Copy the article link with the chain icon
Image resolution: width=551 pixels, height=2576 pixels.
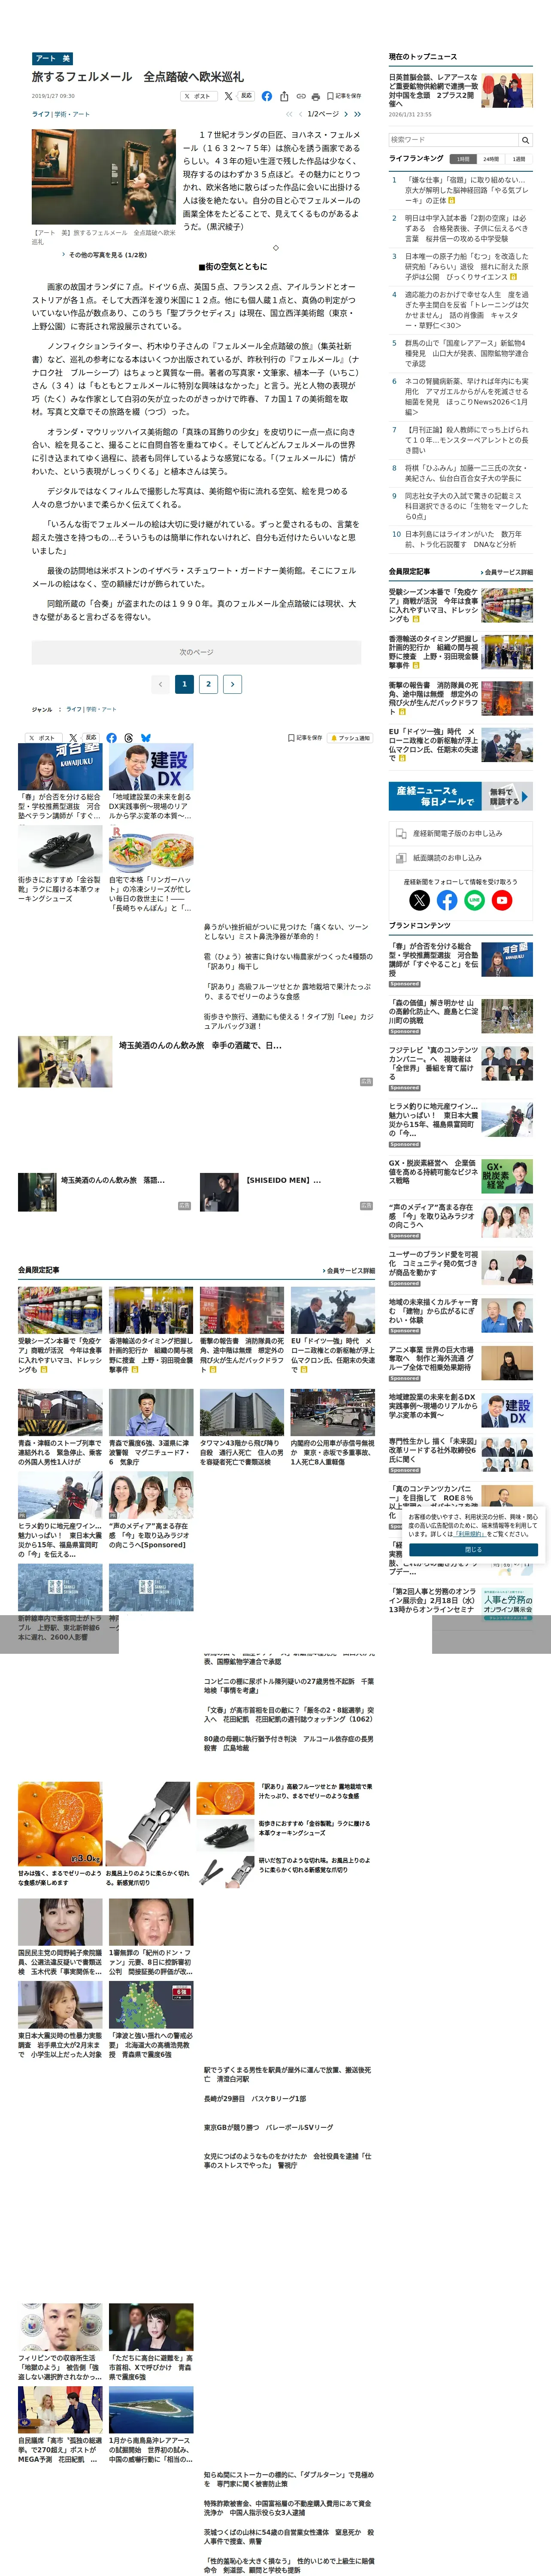point(300,96)
